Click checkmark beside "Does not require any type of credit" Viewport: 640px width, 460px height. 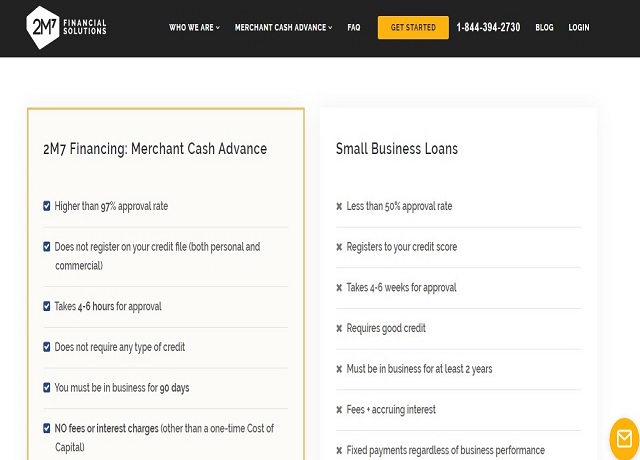[x=47, y=347]
